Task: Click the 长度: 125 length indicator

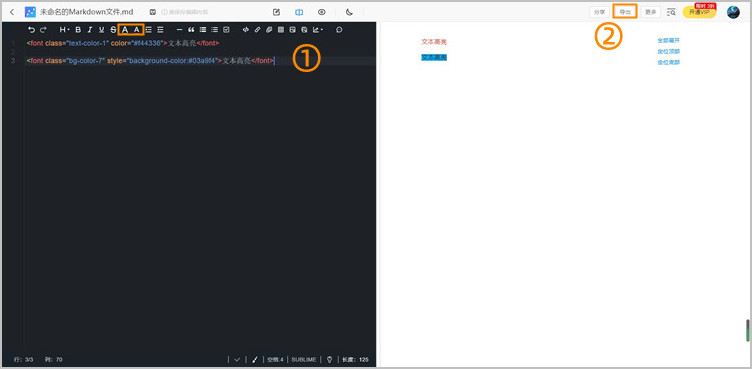Action: click(x=355, y=359)
